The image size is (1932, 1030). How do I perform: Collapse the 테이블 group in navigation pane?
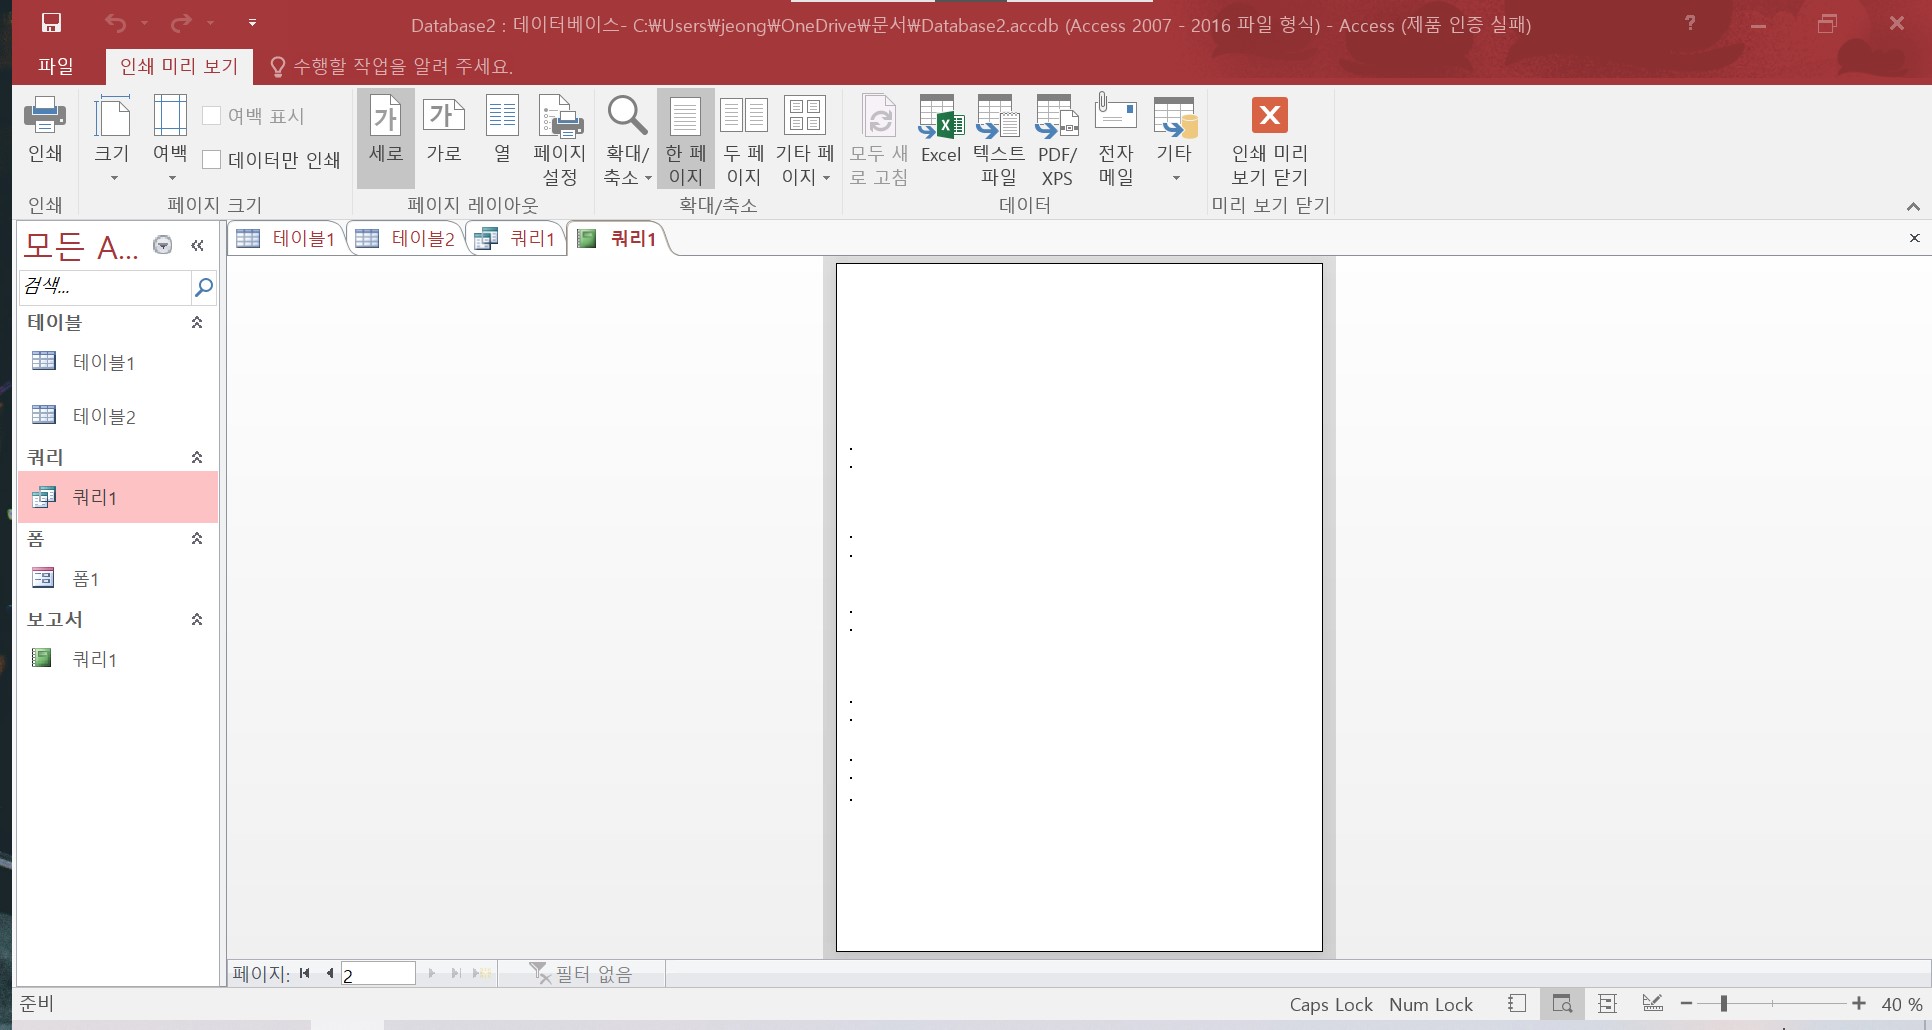click(197, 323)
